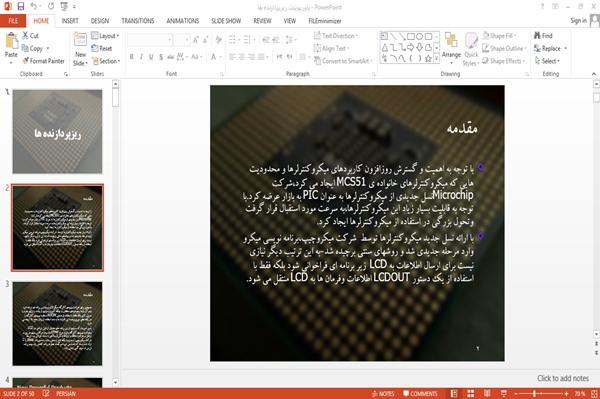Viewport: 600px width, 399px height.
Task: Toggle Notes pane from status bar
Action: [383, 394]
